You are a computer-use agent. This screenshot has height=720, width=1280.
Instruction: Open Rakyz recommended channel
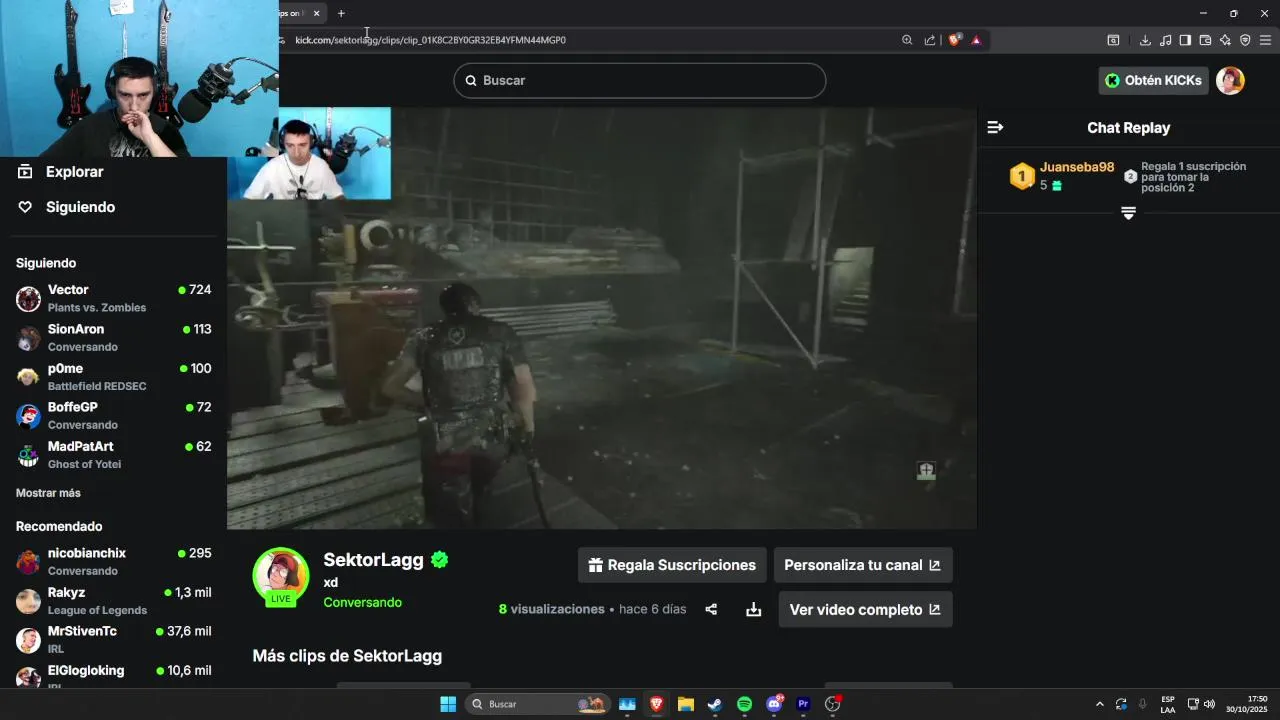(x=113, y=600)
